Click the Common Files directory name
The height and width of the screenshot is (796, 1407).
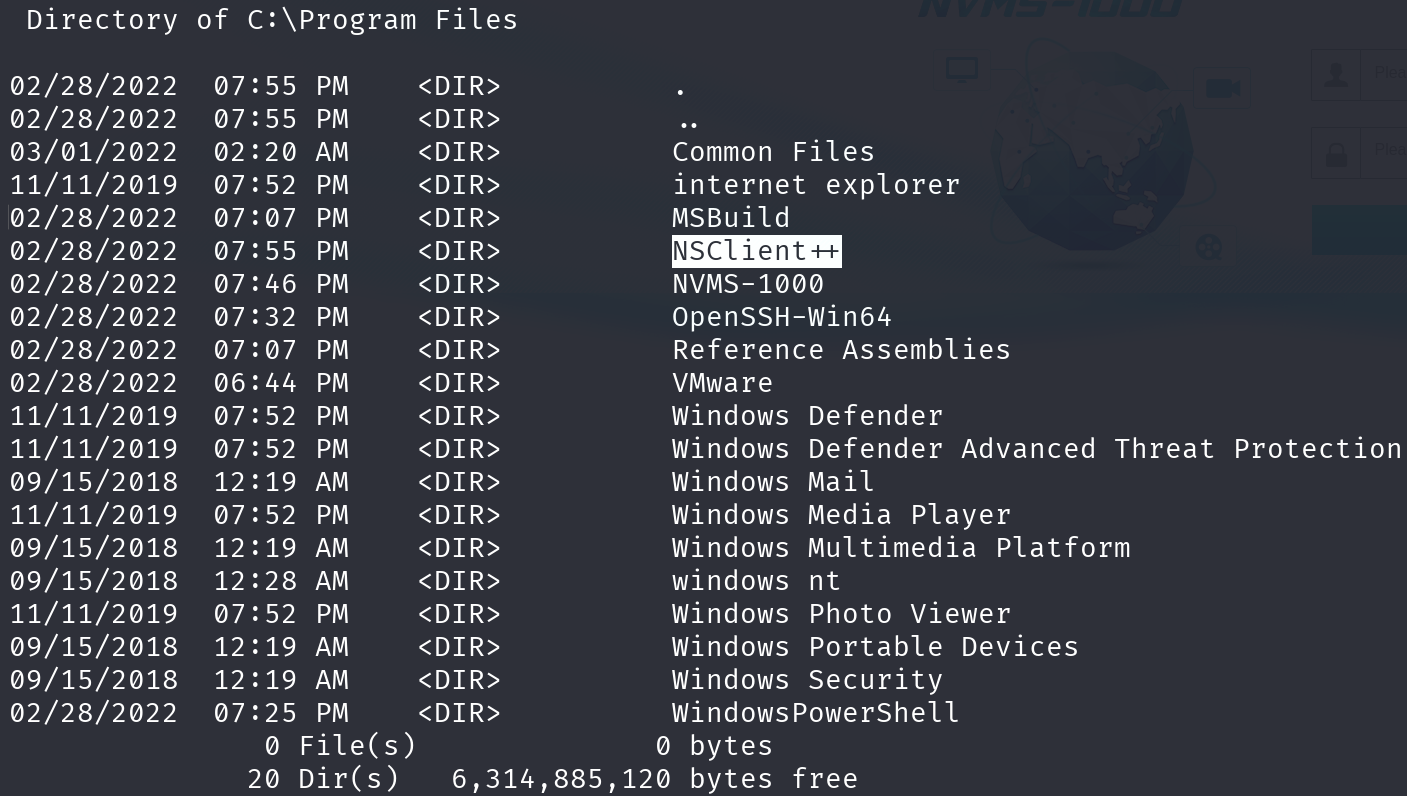(x=774, y=152)
